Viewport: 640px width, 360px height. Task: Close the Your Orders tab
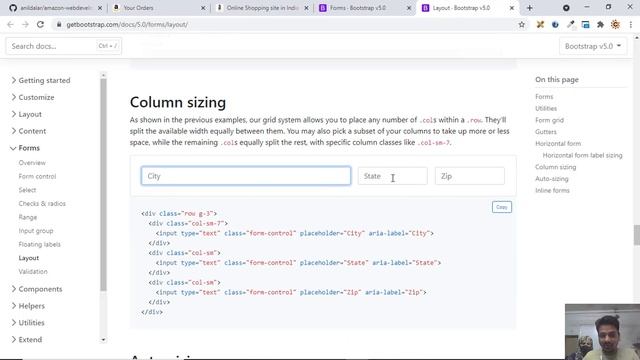[203, 8]
